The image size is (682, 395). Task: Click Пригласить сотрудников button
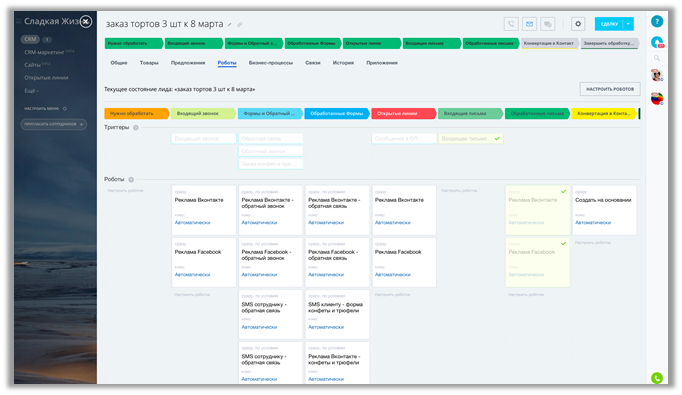[53, 124]
